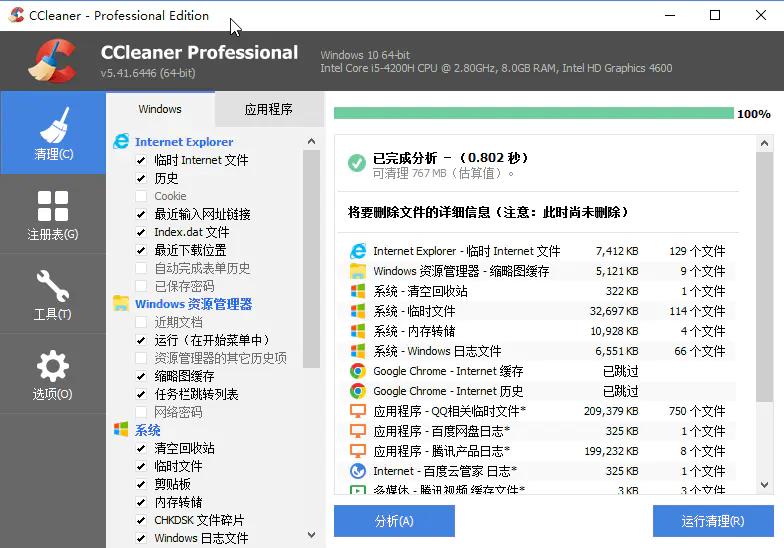
Task: Click Chrome icon of Internet 历史 row
Action: tap(358, 391)
